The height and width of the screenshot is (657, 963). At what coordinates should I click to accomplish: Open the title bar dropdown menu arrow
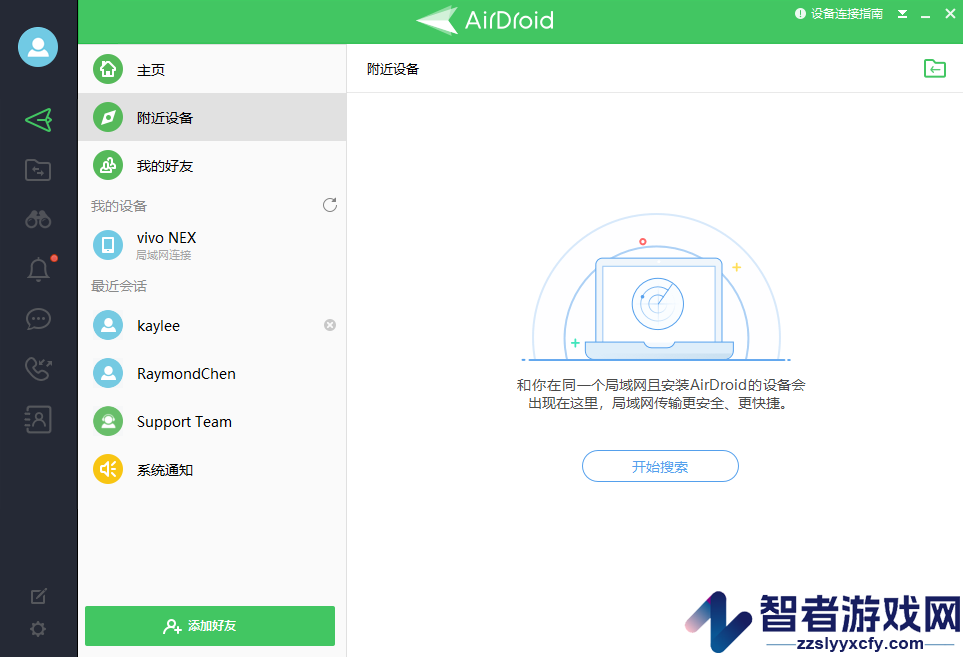pos(902,14)
